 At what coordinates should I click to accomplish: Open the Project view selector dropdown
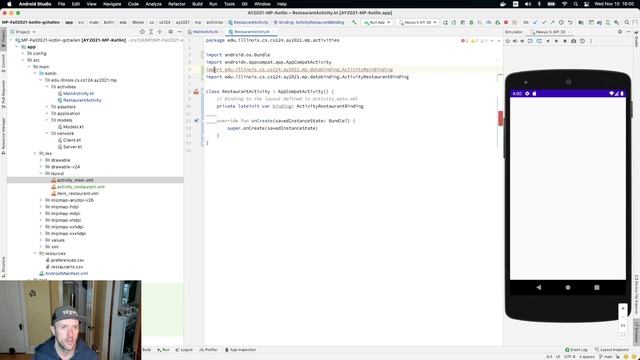point(23,32)
